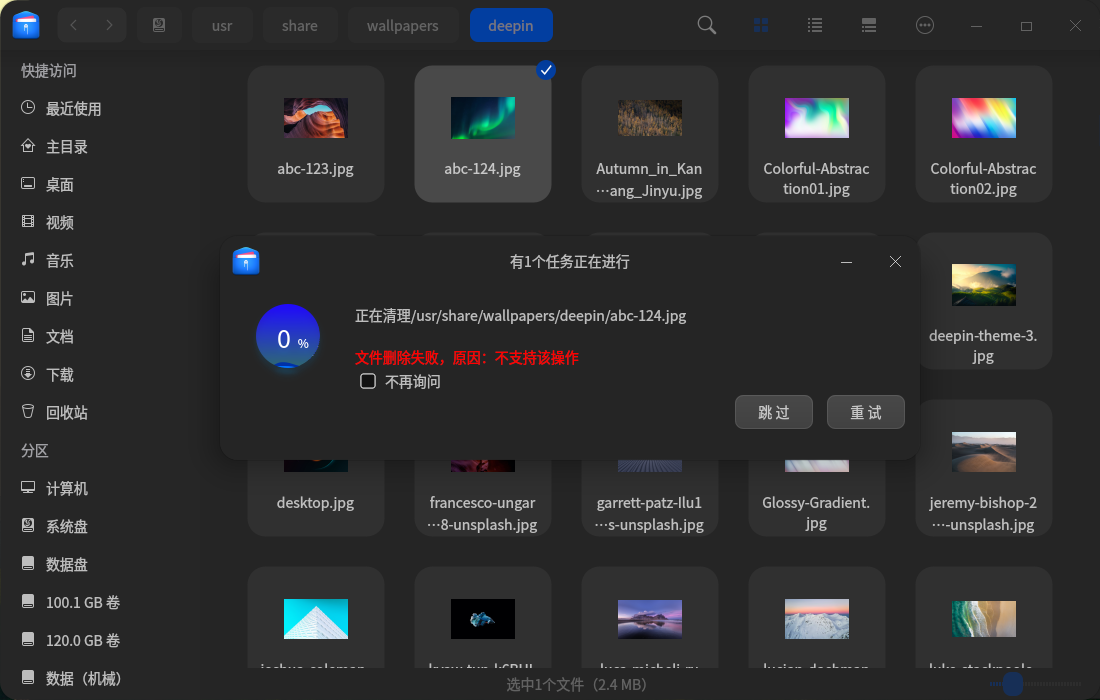The width and height of the screenshot is (1100, 700).
Task: Switch to list view mode
Action: coord(815,25)
